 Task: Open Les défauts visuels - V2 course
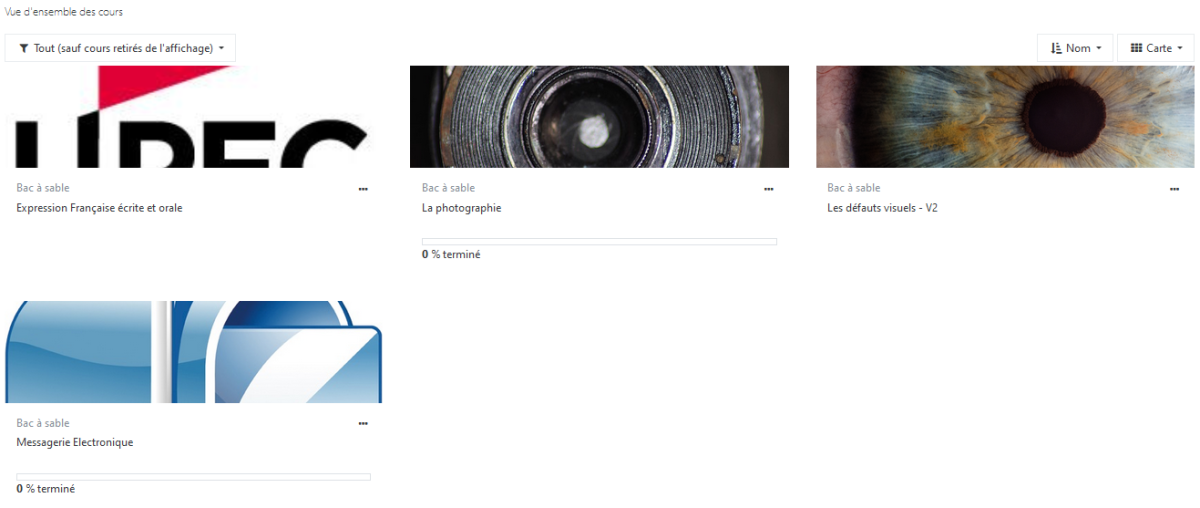[x=882, y=208]
